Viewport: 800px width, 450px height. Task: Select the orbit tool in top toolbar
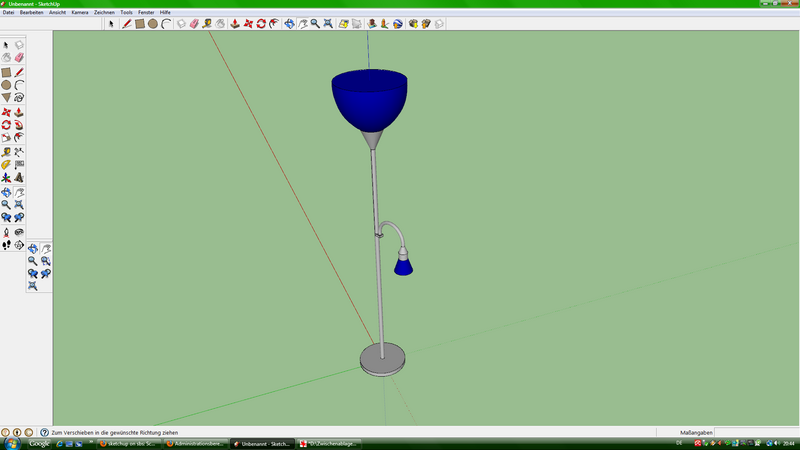pyautogui.click(x=289, y=23)
